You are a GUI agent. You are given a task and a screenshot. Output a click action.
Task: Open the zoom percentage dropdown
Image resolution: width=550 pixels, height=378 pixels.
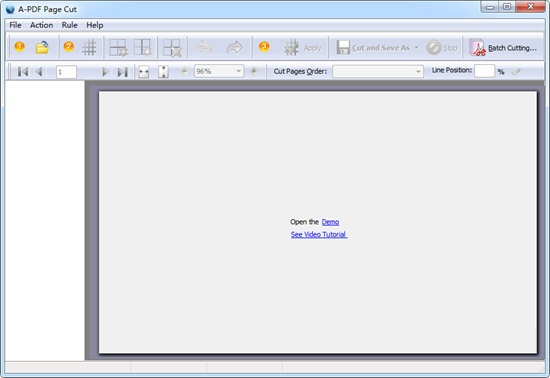click(239, 71)
